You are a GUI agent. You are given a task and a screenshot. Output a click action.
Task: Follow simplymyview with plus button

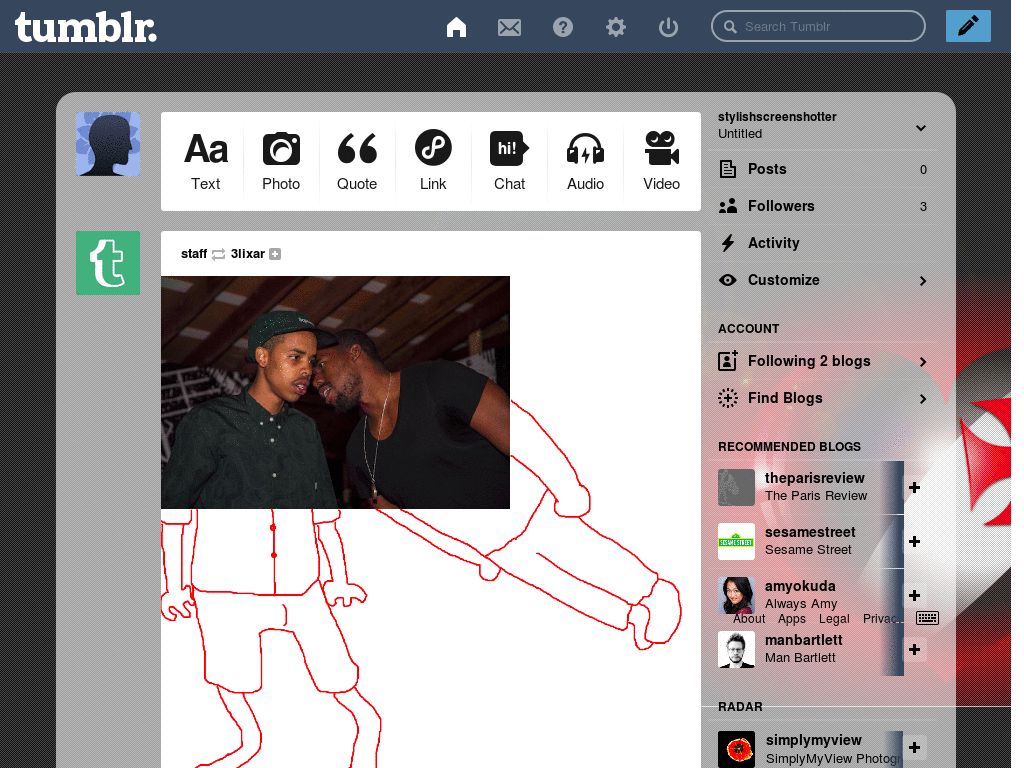[914, 748]
